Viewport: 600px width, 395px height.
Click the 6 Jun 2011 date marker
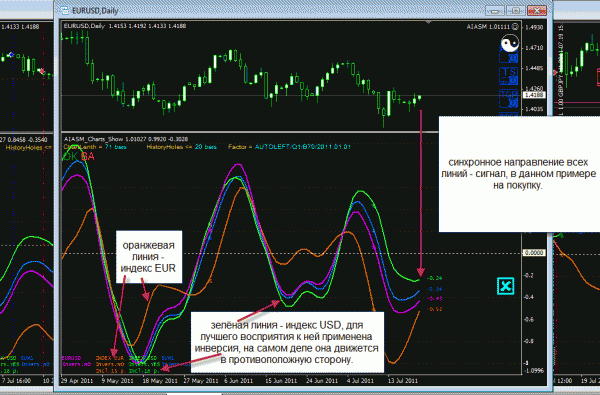[238, 380]
